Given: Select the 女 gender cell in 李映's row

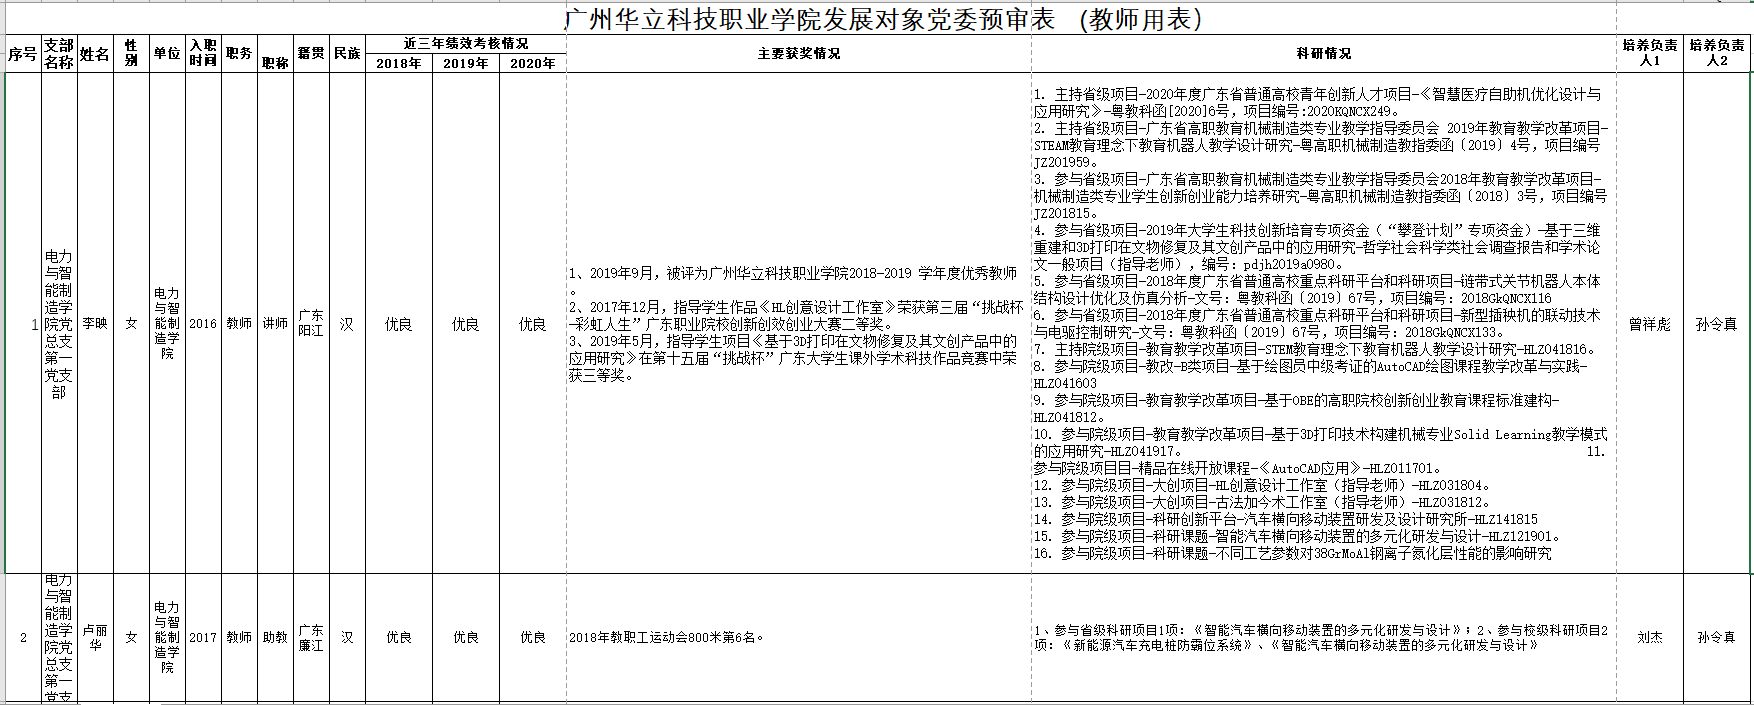Looking at the screenshot, I should [131, 324].
